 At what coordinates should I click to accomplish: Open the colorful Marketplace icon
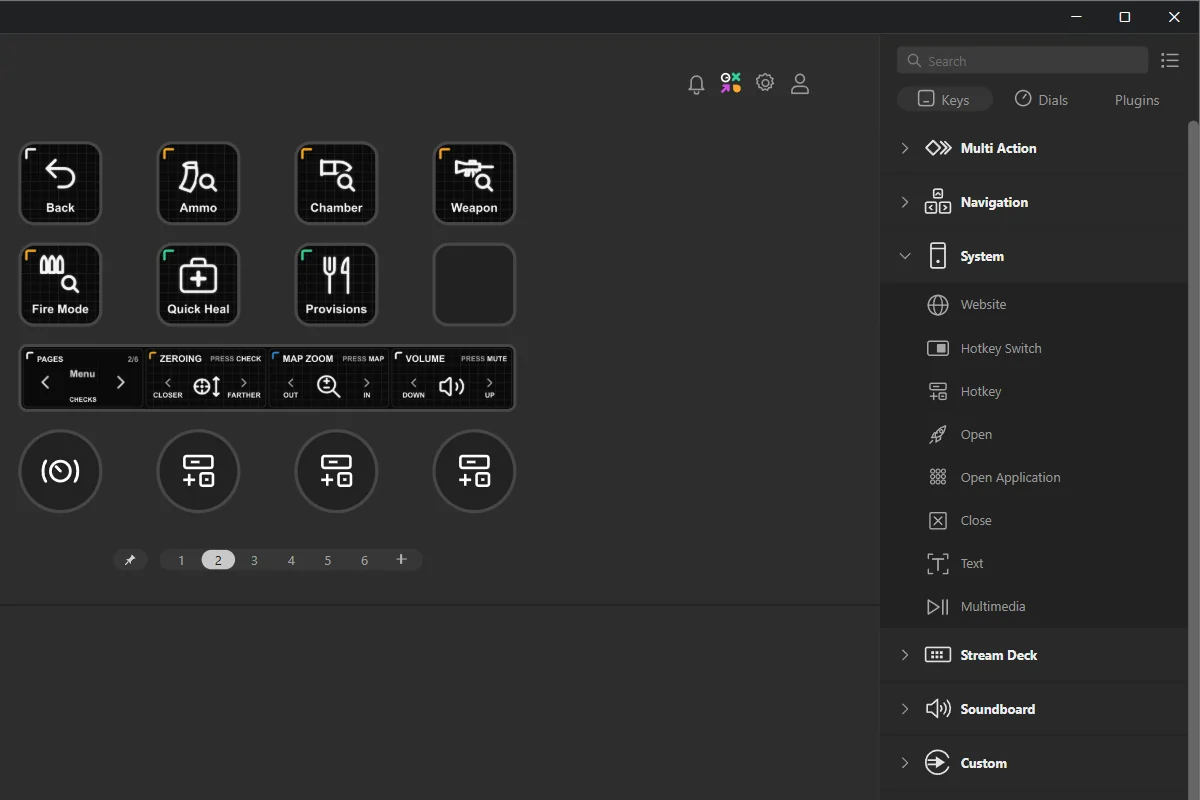tap(731, 83)
